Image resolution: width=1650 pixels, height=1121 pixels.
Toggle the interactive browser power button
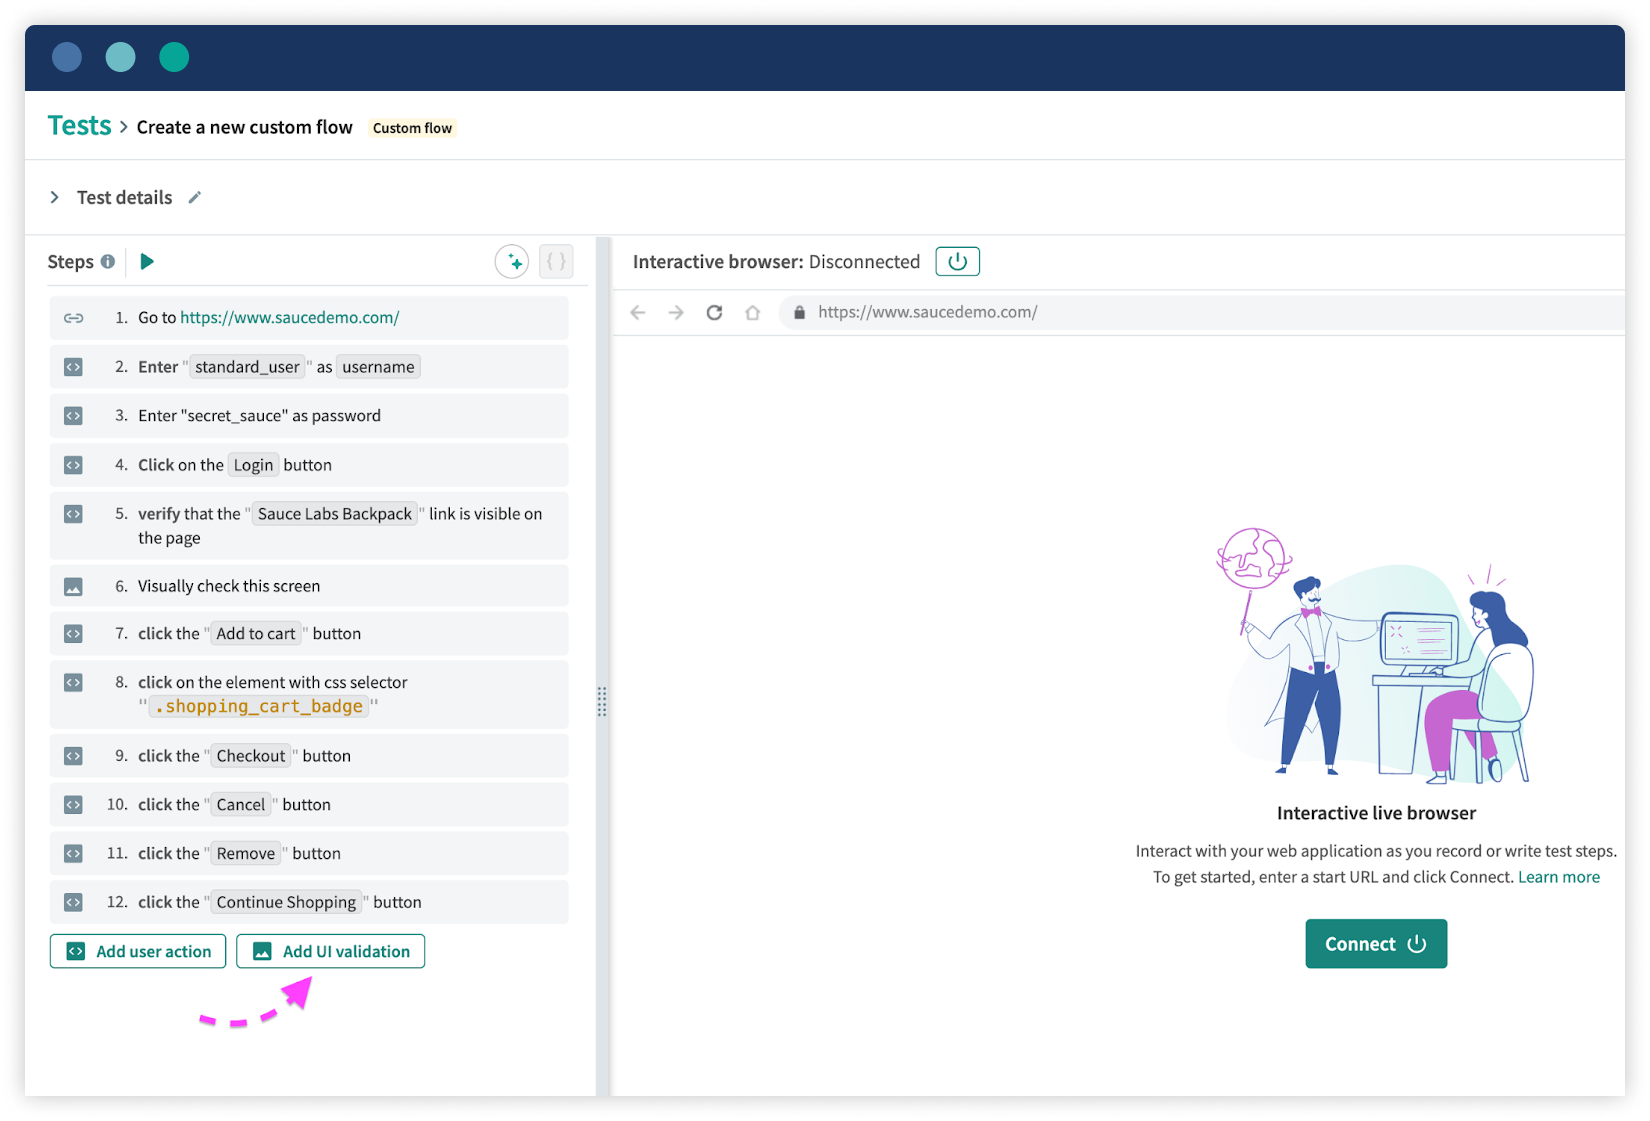[x=956, y=261]
